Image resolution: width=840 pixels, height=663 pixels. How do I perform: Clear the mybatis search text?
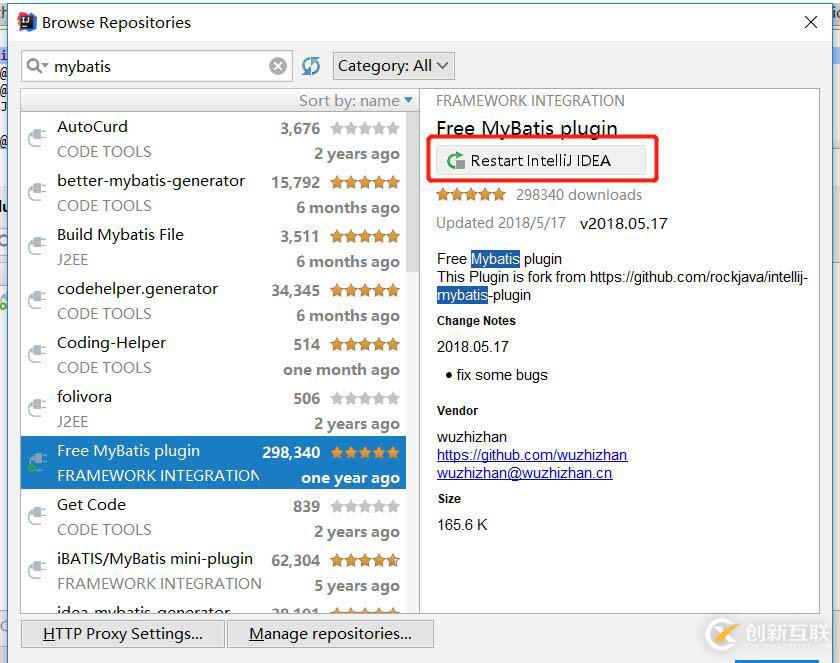(278, 66)
